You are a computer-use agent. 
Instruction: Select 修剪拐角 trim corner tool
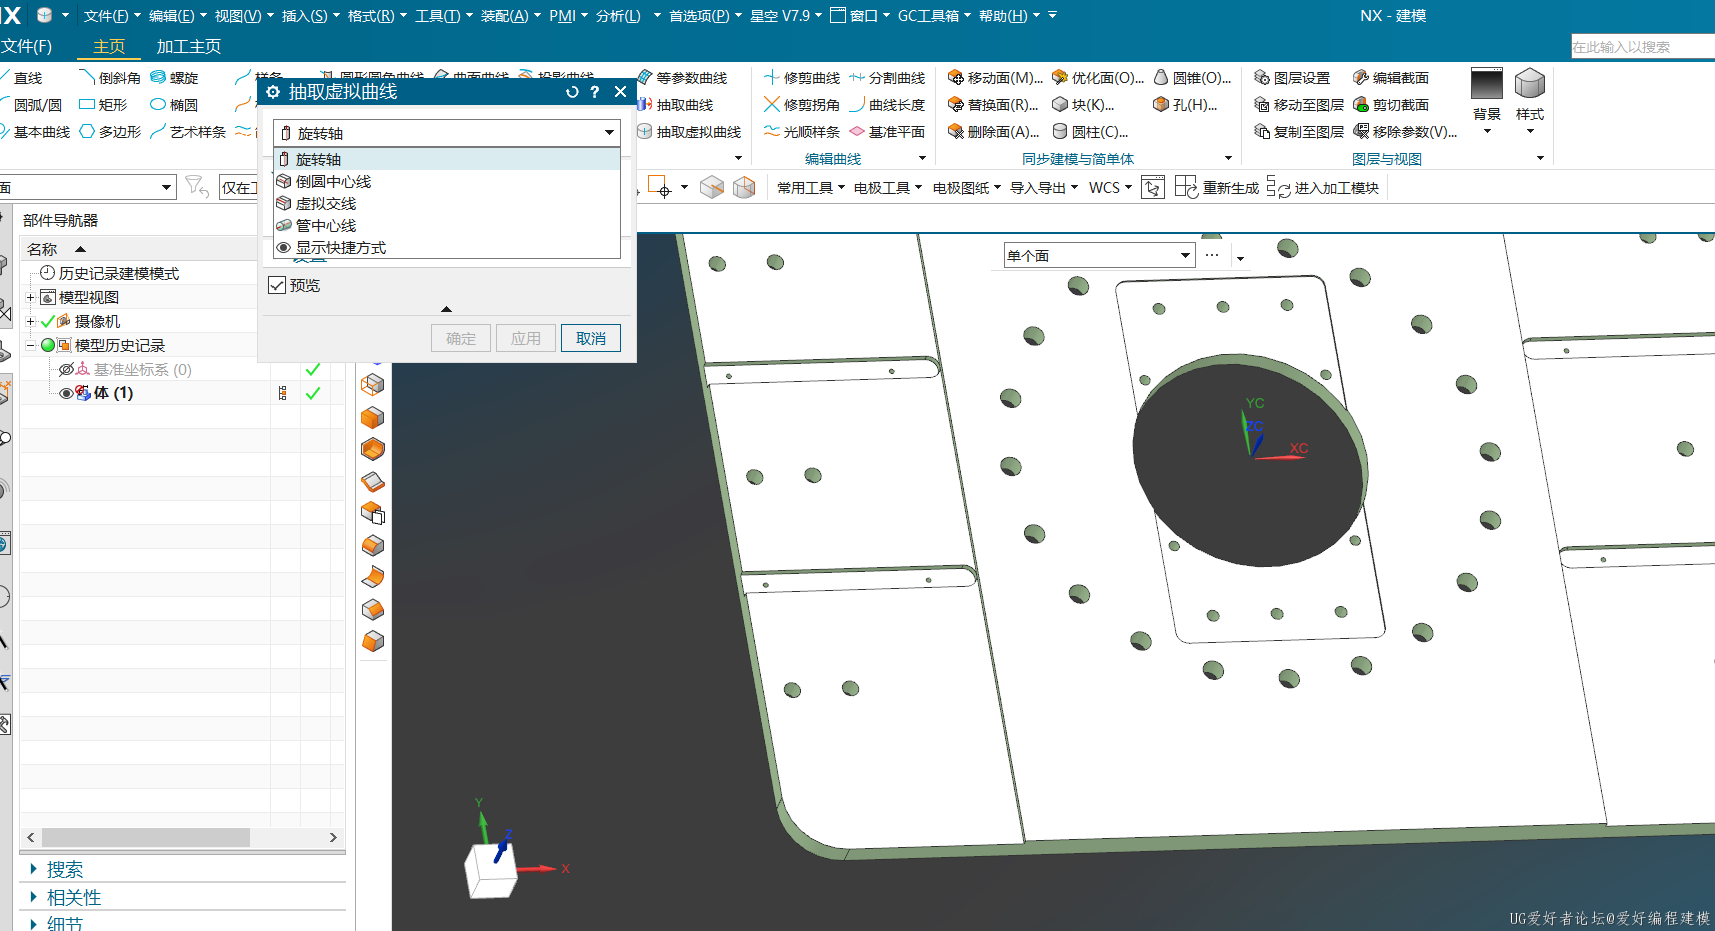click(802, 105)
